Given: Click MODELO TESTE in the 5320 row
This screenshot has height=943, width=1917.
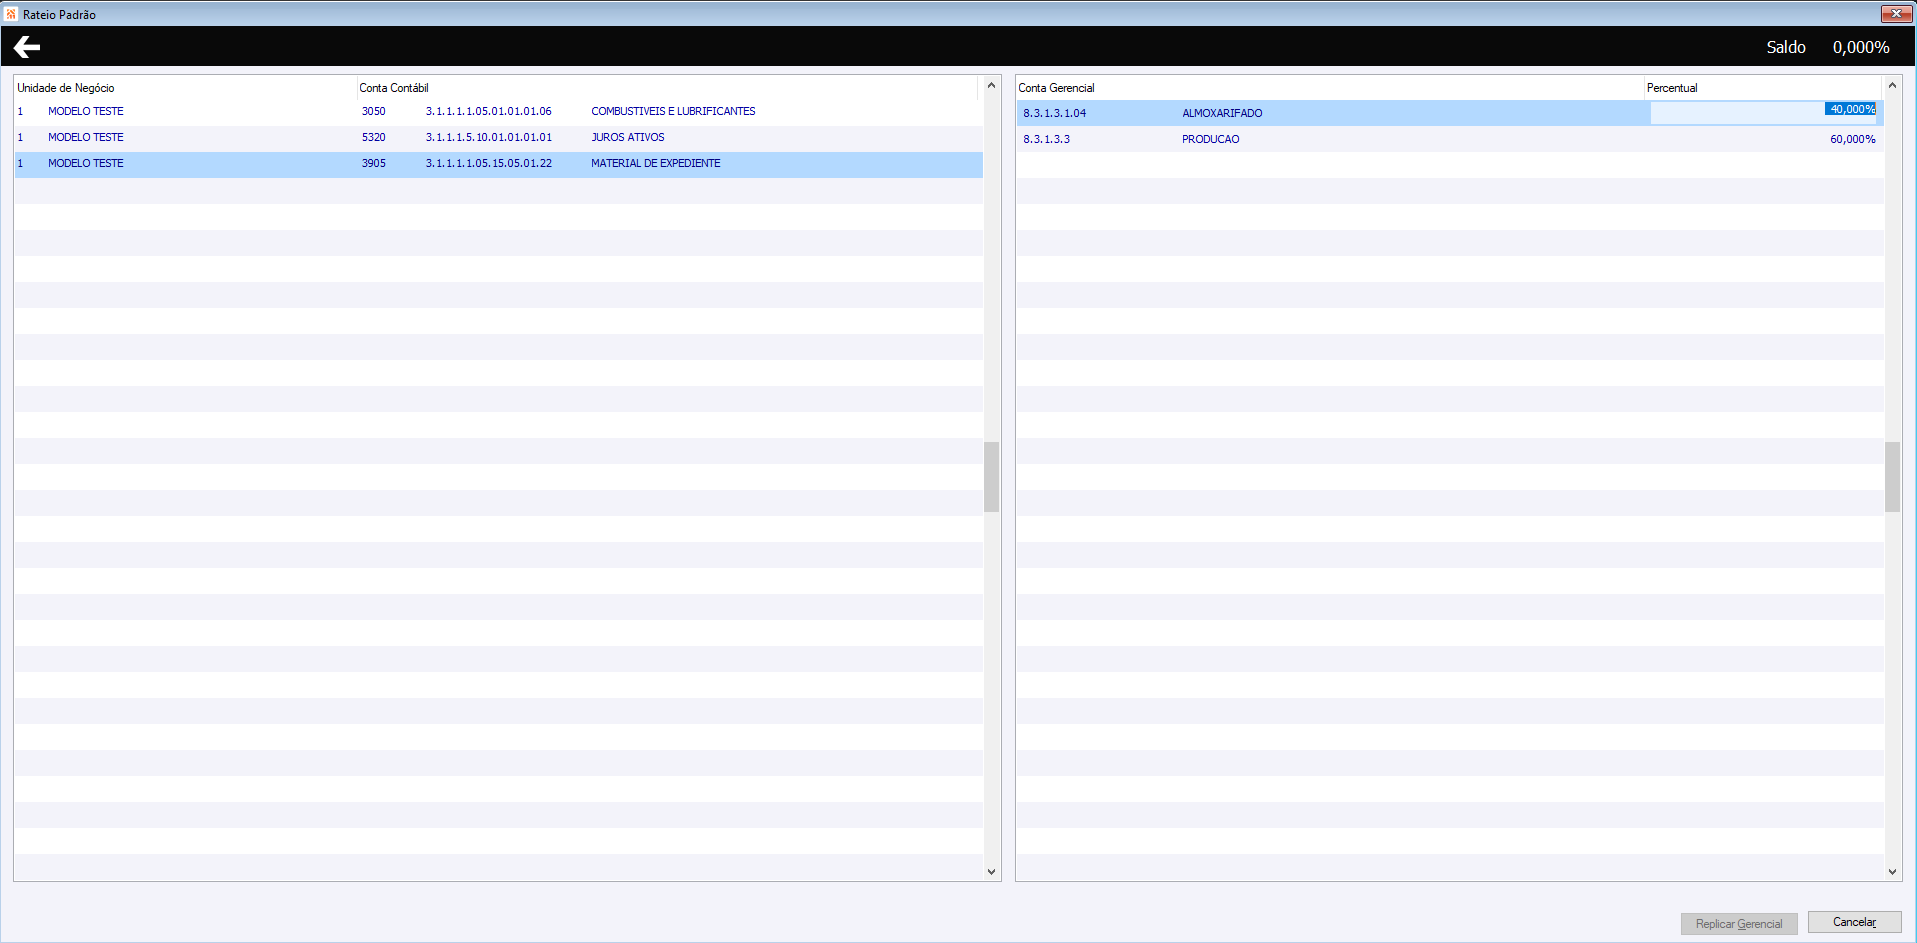Looking at the screenshot, I should [86, 138].
